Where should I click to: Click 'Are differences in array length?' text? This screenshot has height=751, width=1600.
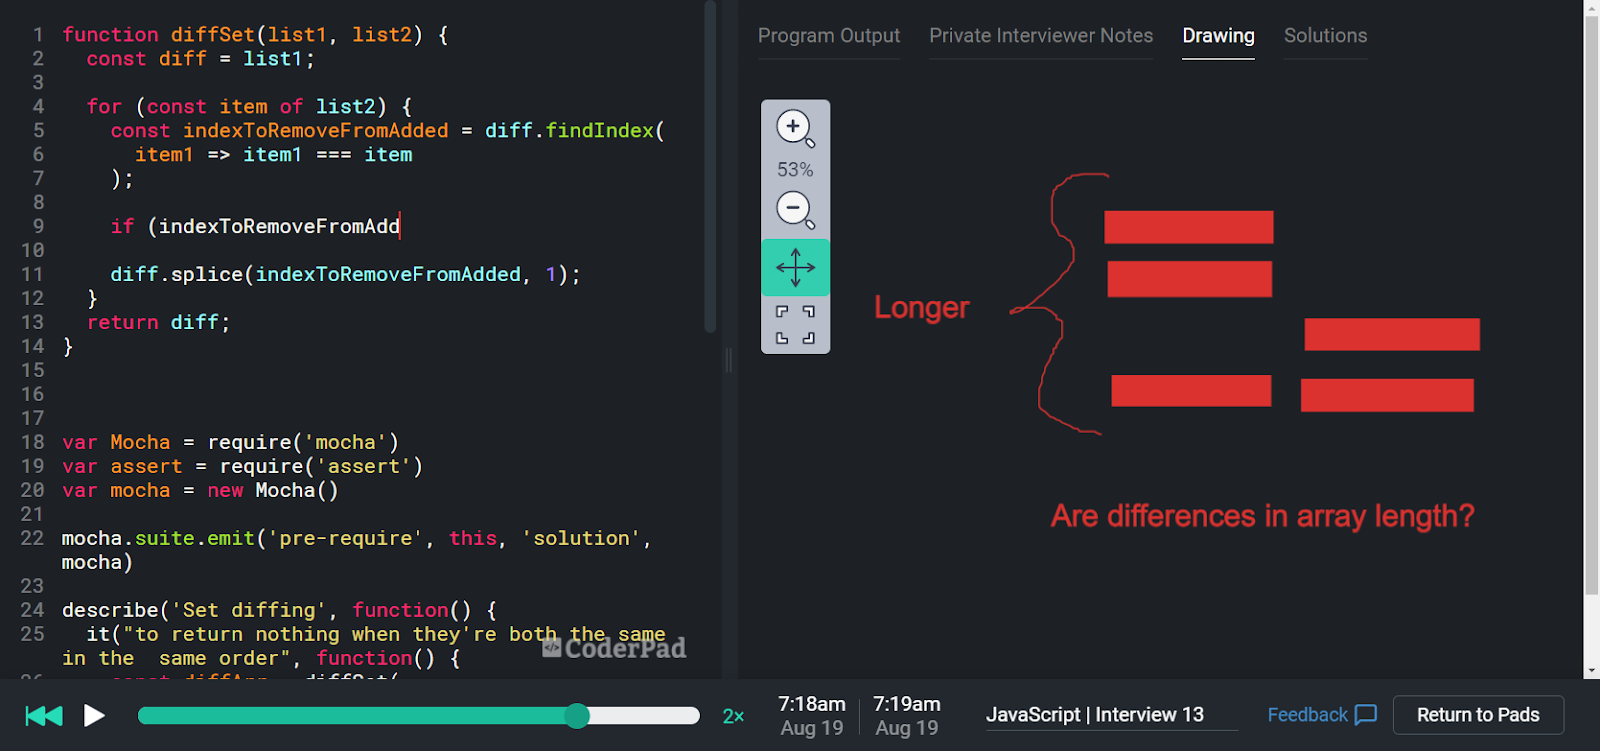[x=1262, y=516]
